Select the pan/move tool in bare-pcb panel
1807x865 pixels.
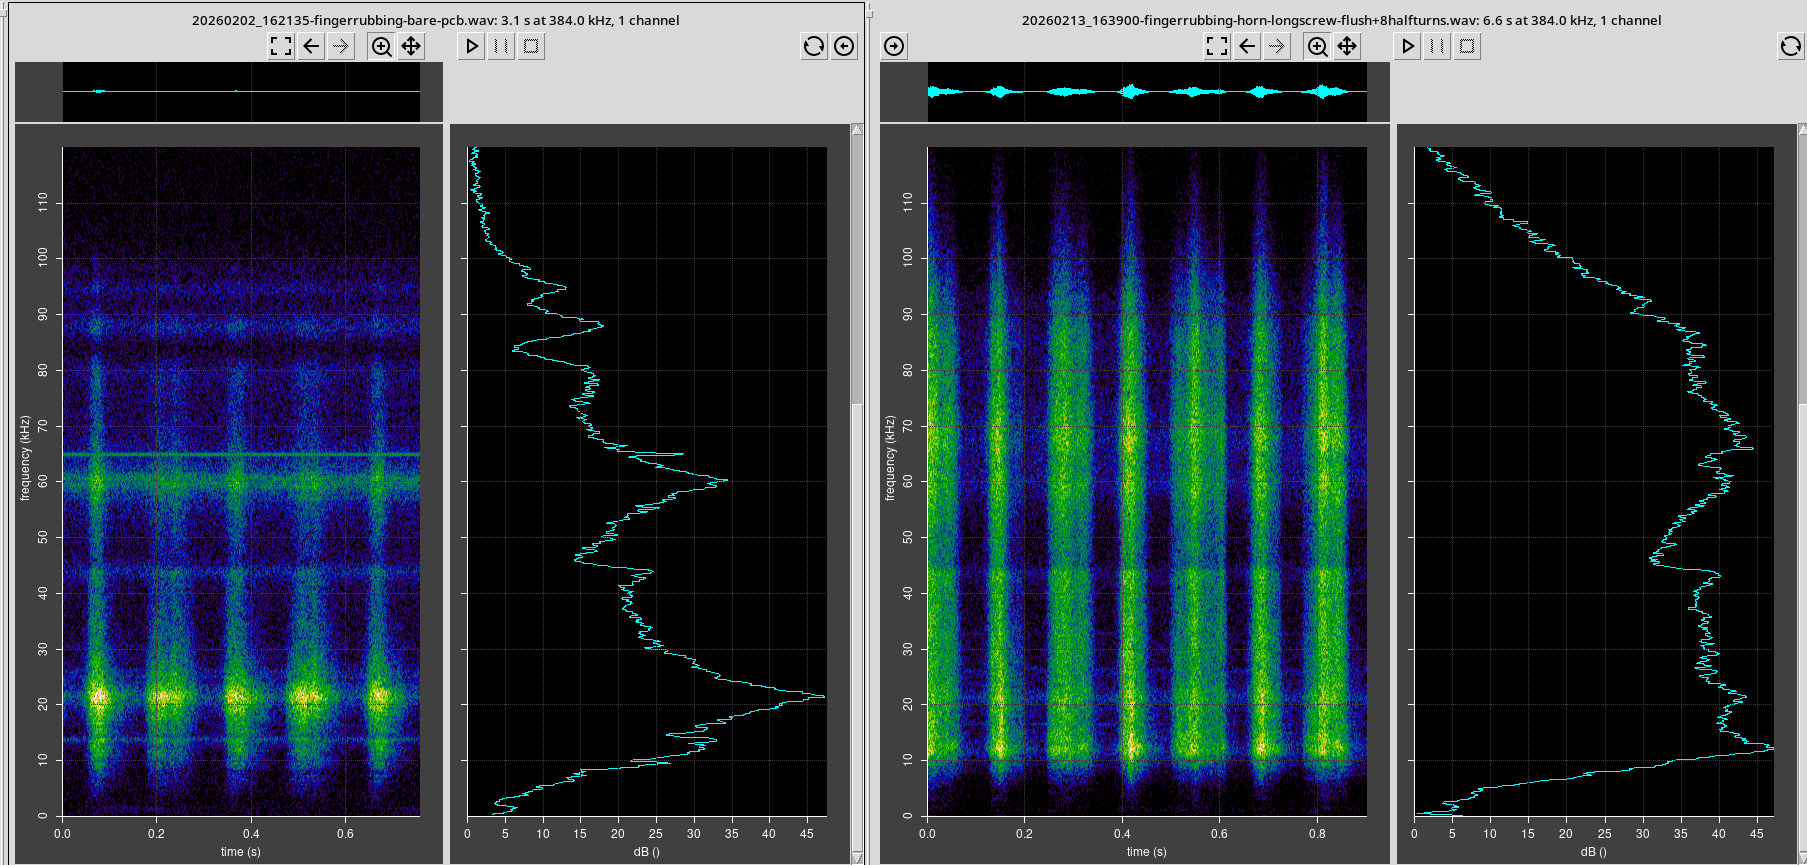click(411, 46)
